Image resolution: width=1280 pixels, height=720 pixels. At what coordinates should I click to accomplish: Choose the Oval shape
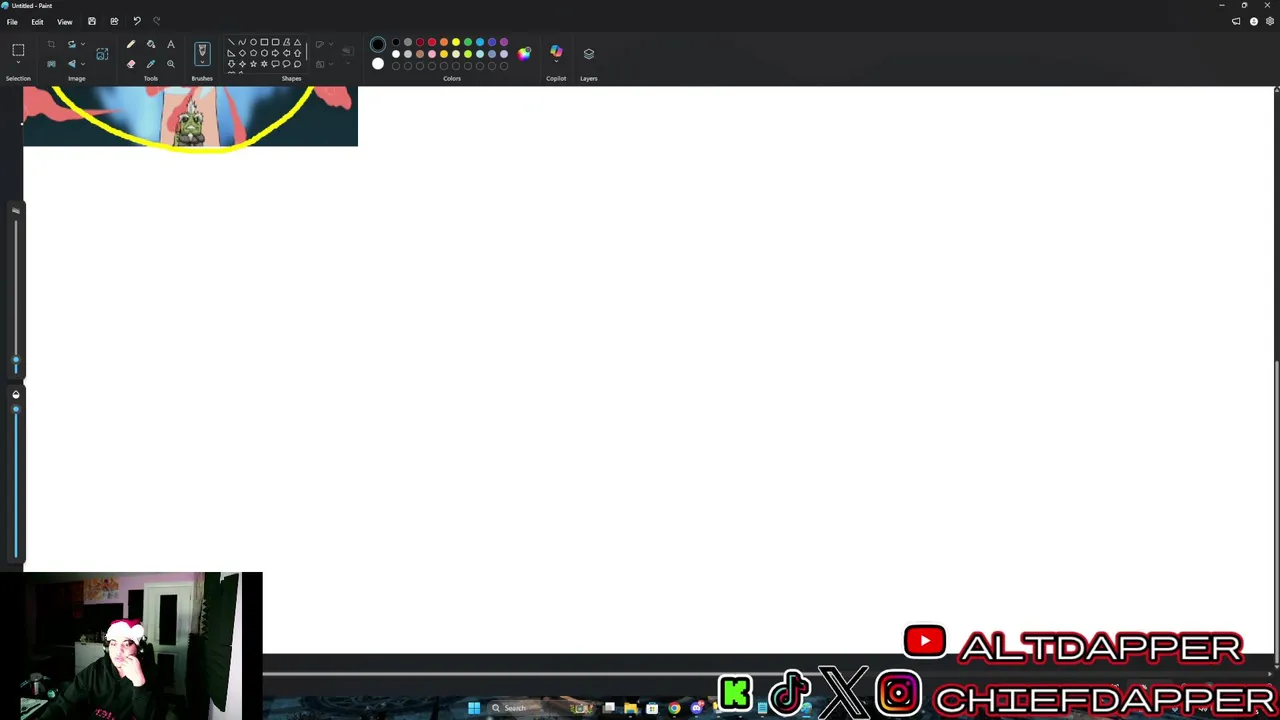point(253,43)
